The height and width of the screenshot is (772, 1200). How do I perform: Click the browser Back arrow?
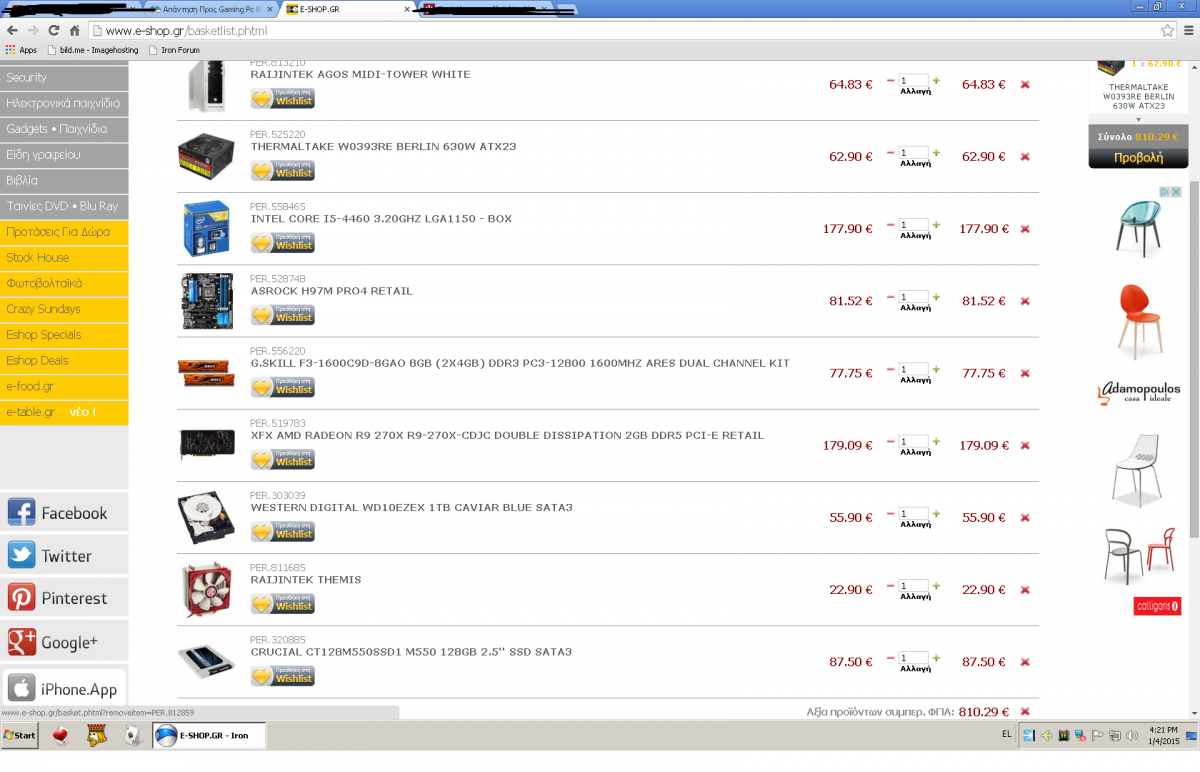(x=13, y=31)
